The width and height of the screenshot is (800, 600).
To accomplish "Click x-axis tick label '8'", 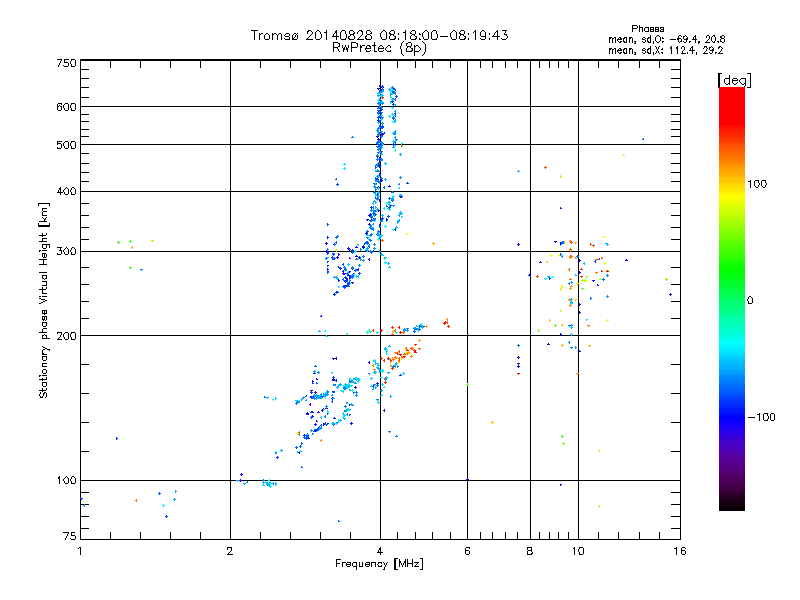I will click(530, 551).
